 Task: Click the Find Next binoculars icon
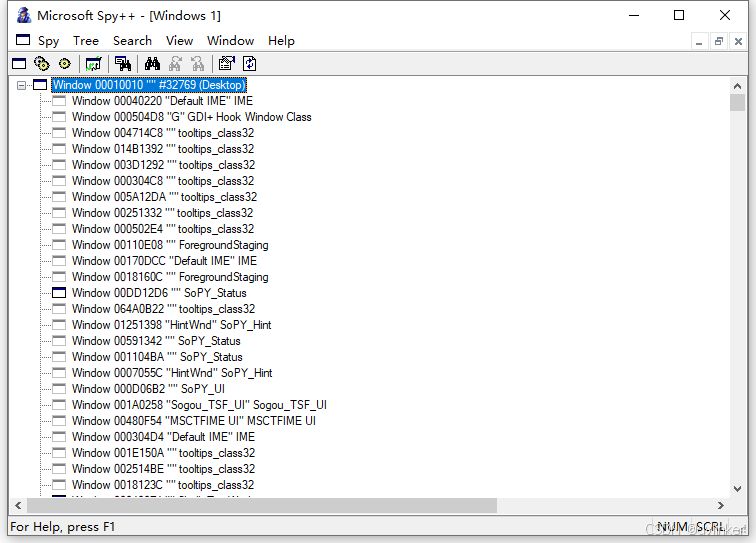(x=175, y=64)
